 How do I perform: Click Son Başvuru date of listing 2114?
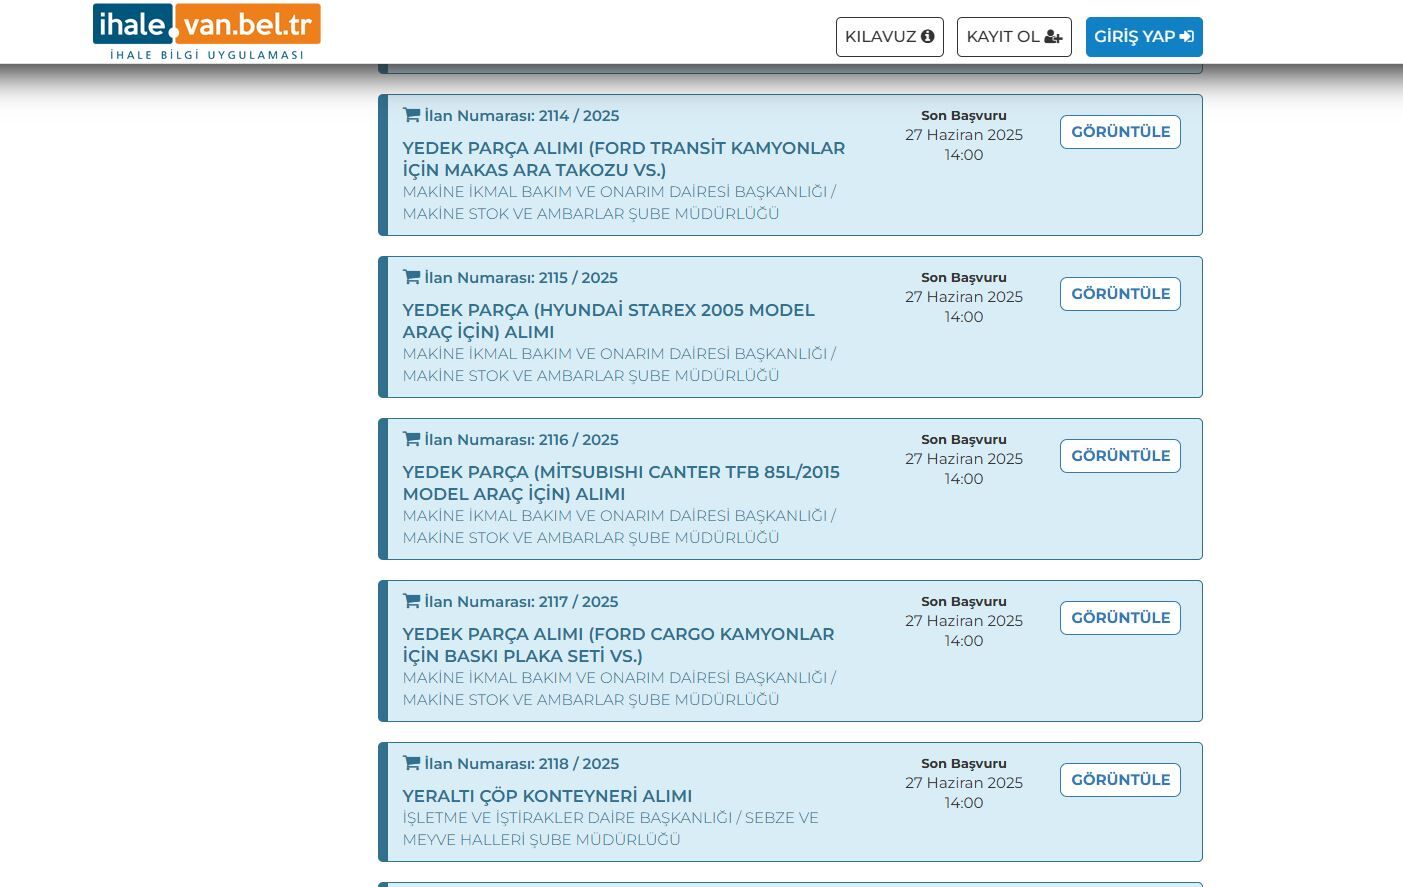(x=964, y=145)
